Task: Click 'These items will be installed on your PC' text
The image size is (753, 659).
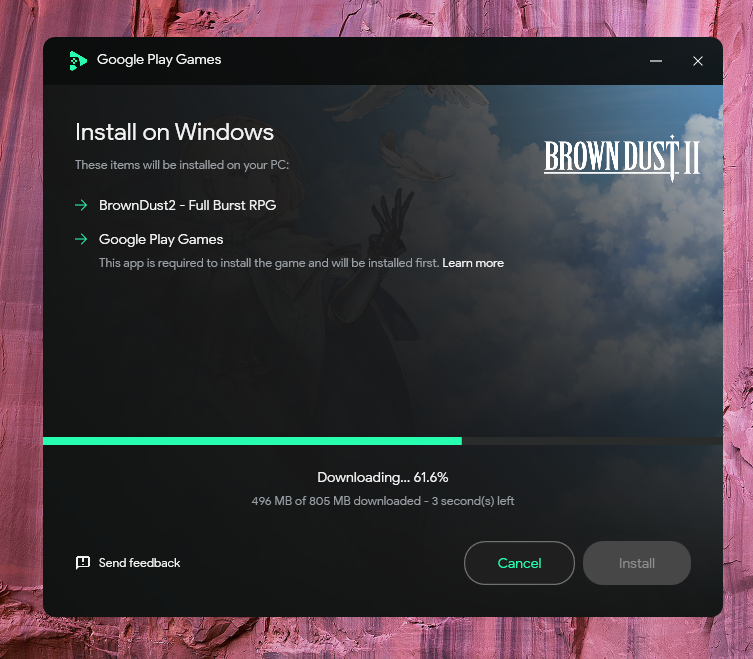Action: point(182,165)
